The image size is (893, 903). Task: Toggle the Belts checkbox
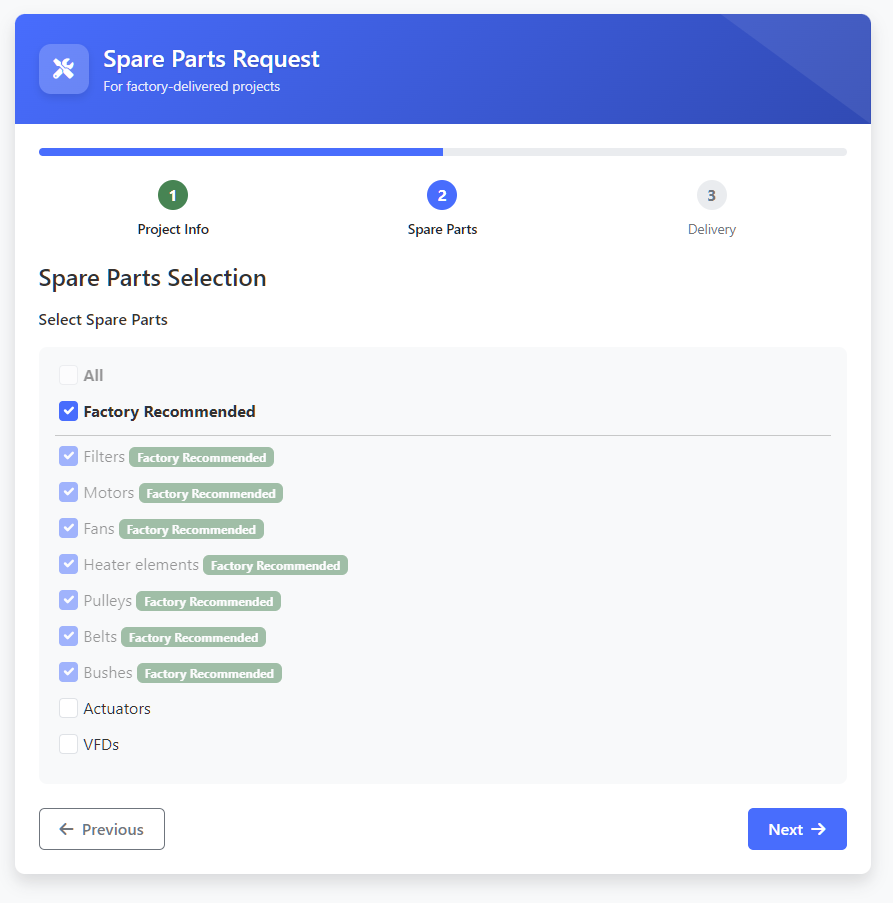point(69,636)
